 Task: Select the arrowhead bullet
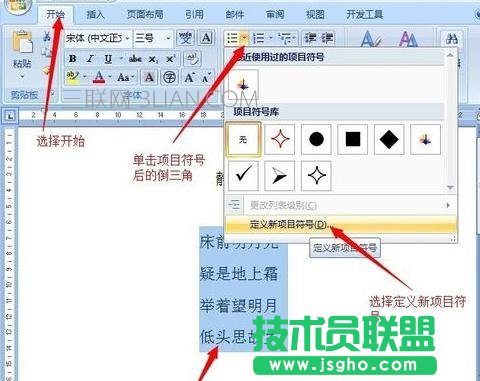pos(280,176)
